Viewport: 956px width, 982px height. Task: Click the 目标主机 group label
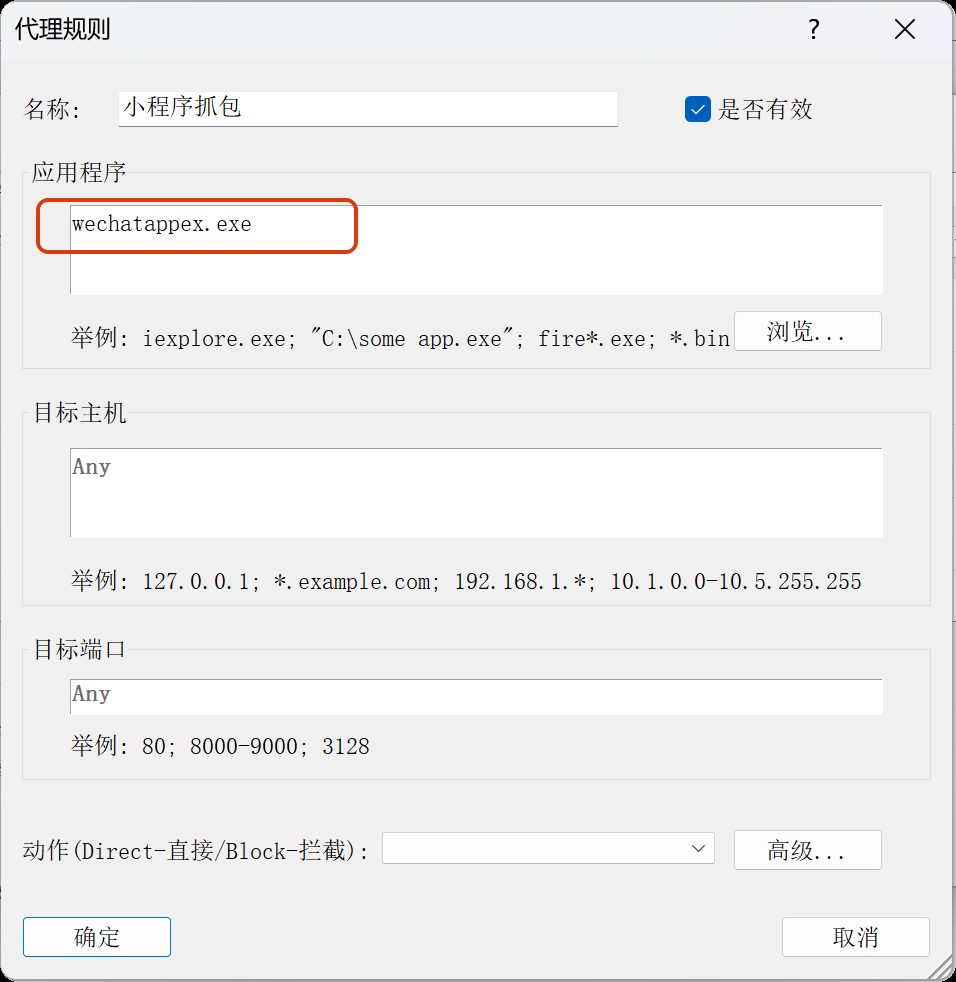pyautogui.click(x=80, y=413)
